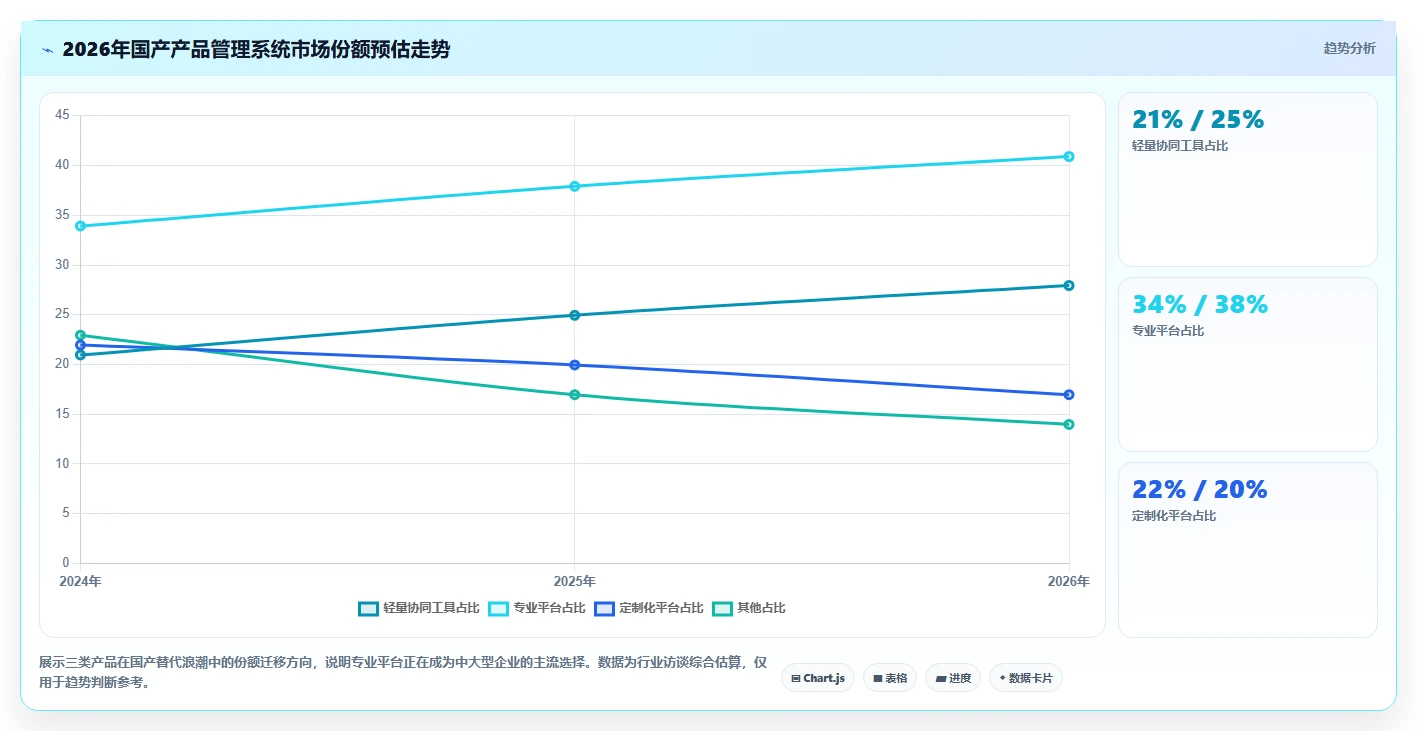The image size is (1417, 731).
Task: Toggle 其他占比 legend entry
Action: click(x=749, y=608)
